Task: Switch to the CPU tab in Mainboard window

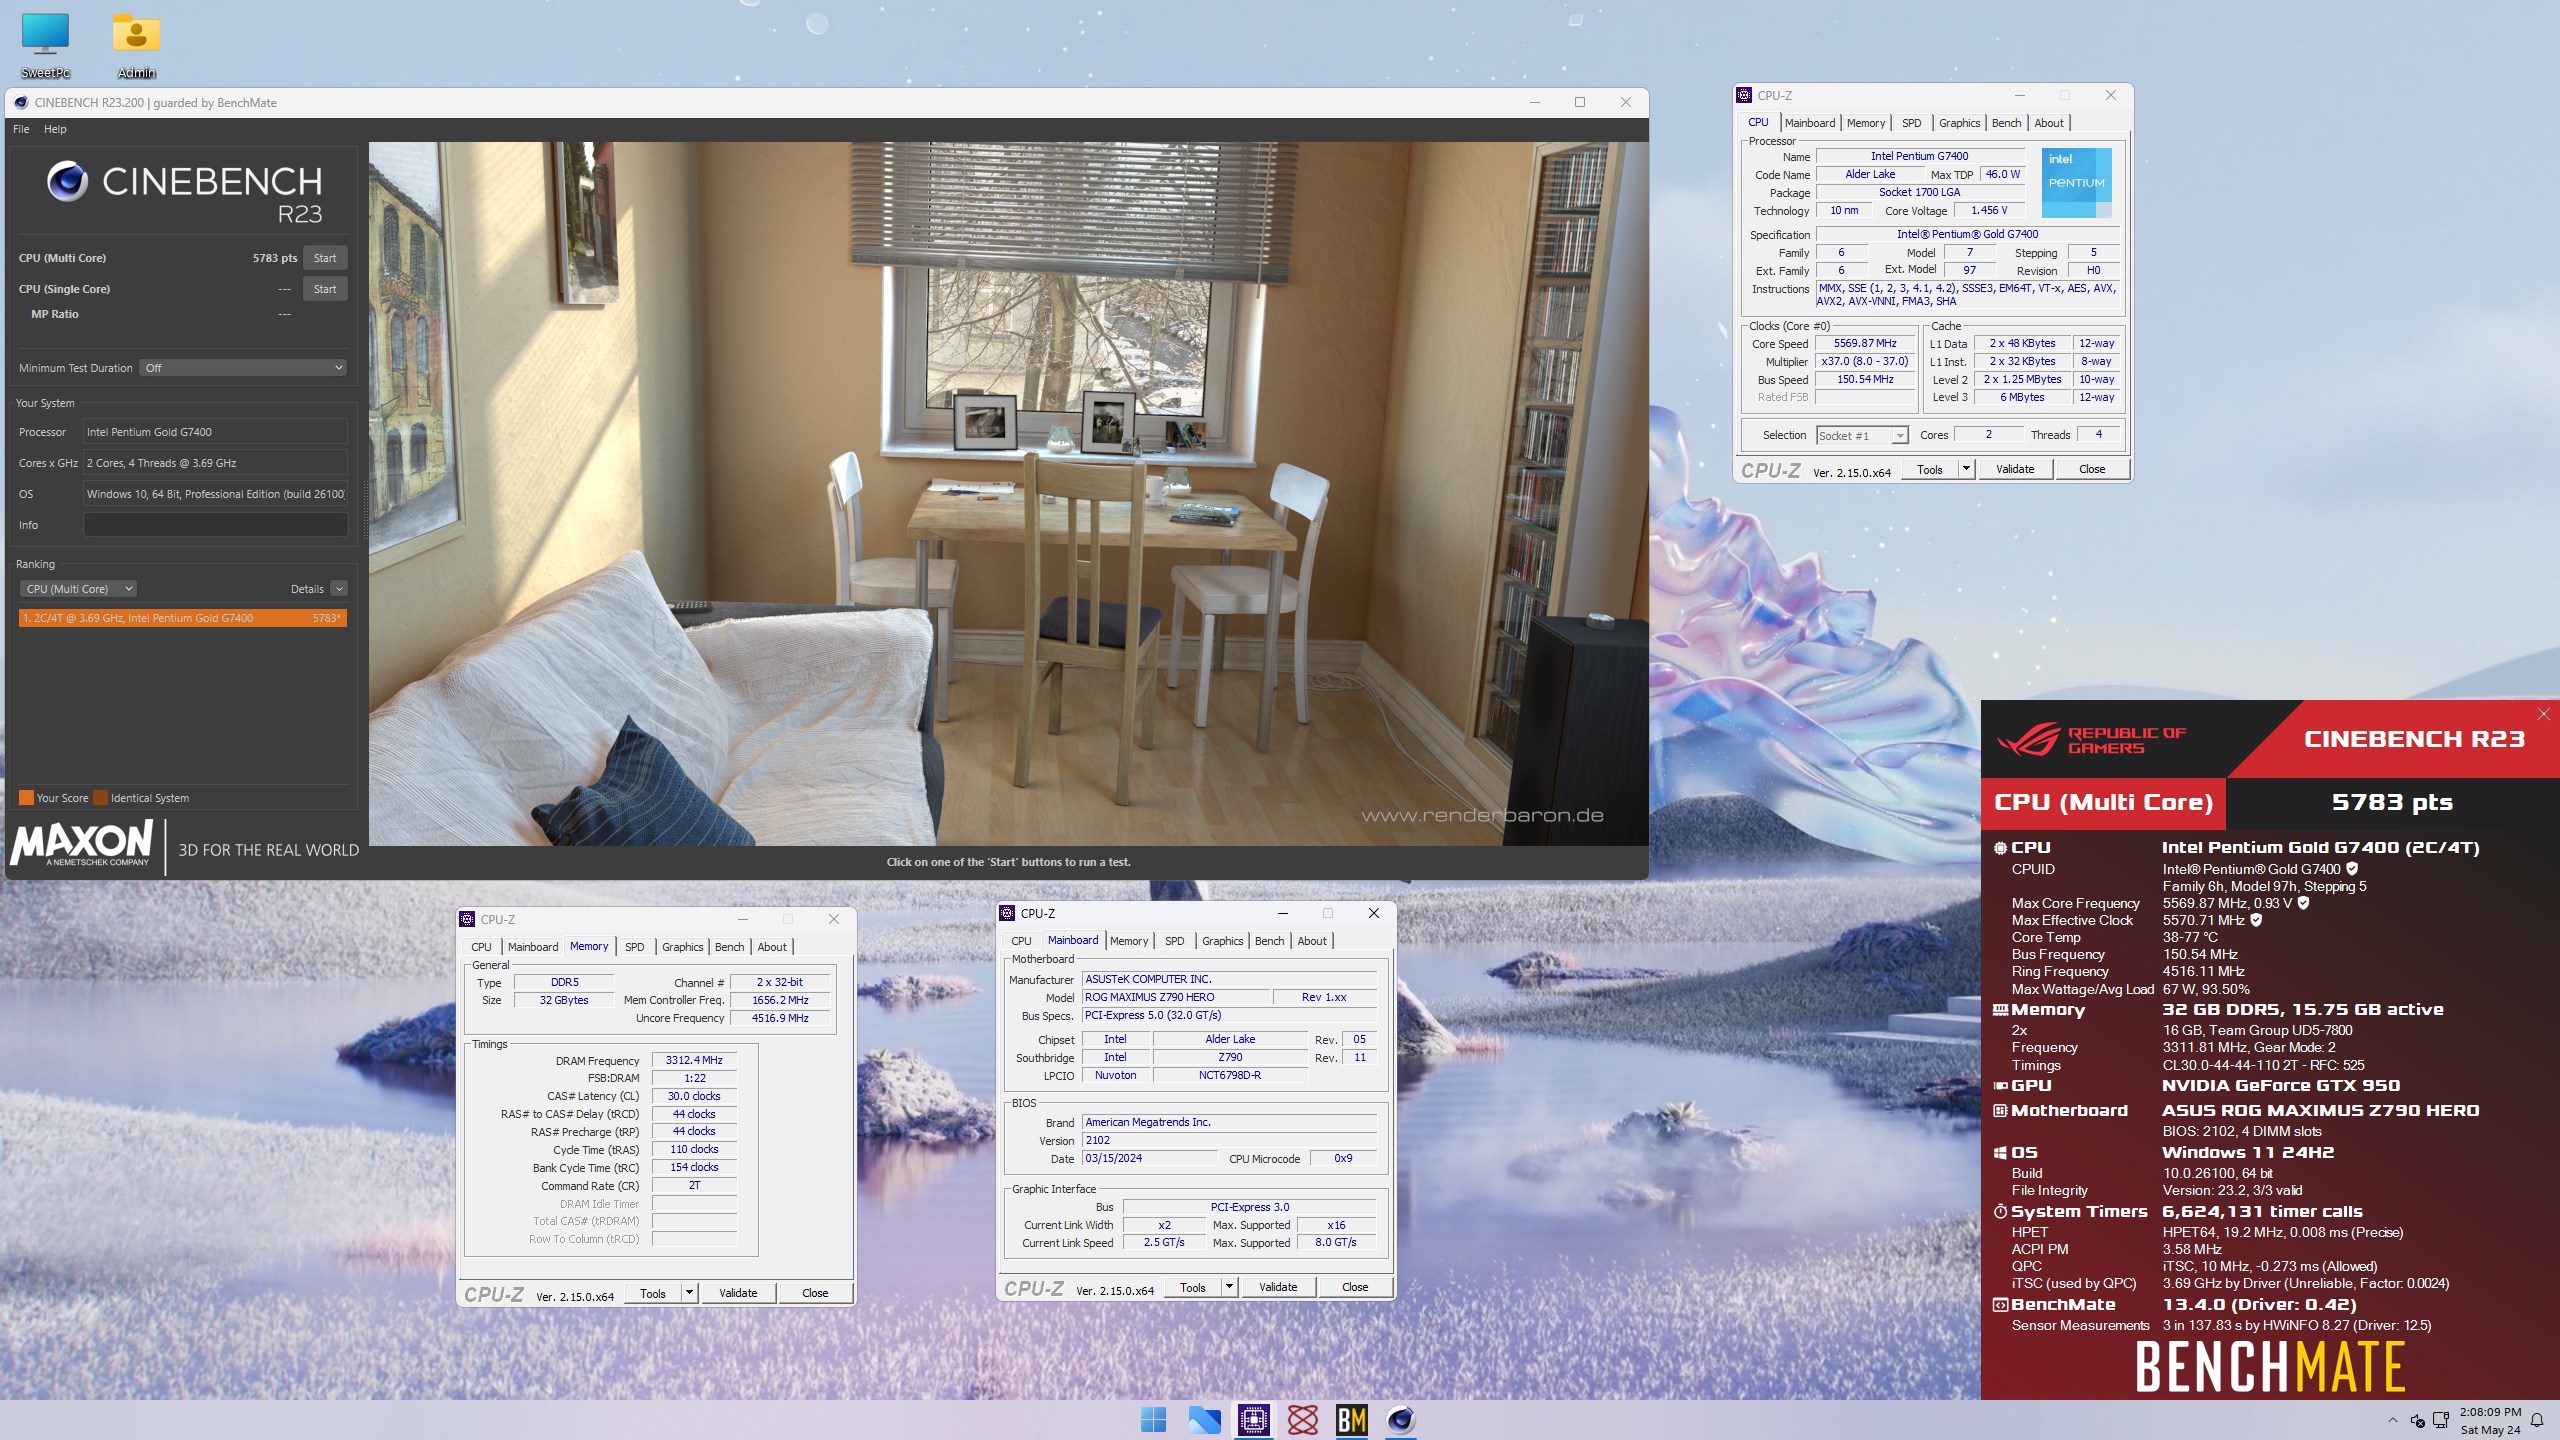Action: coord(1021,941)
